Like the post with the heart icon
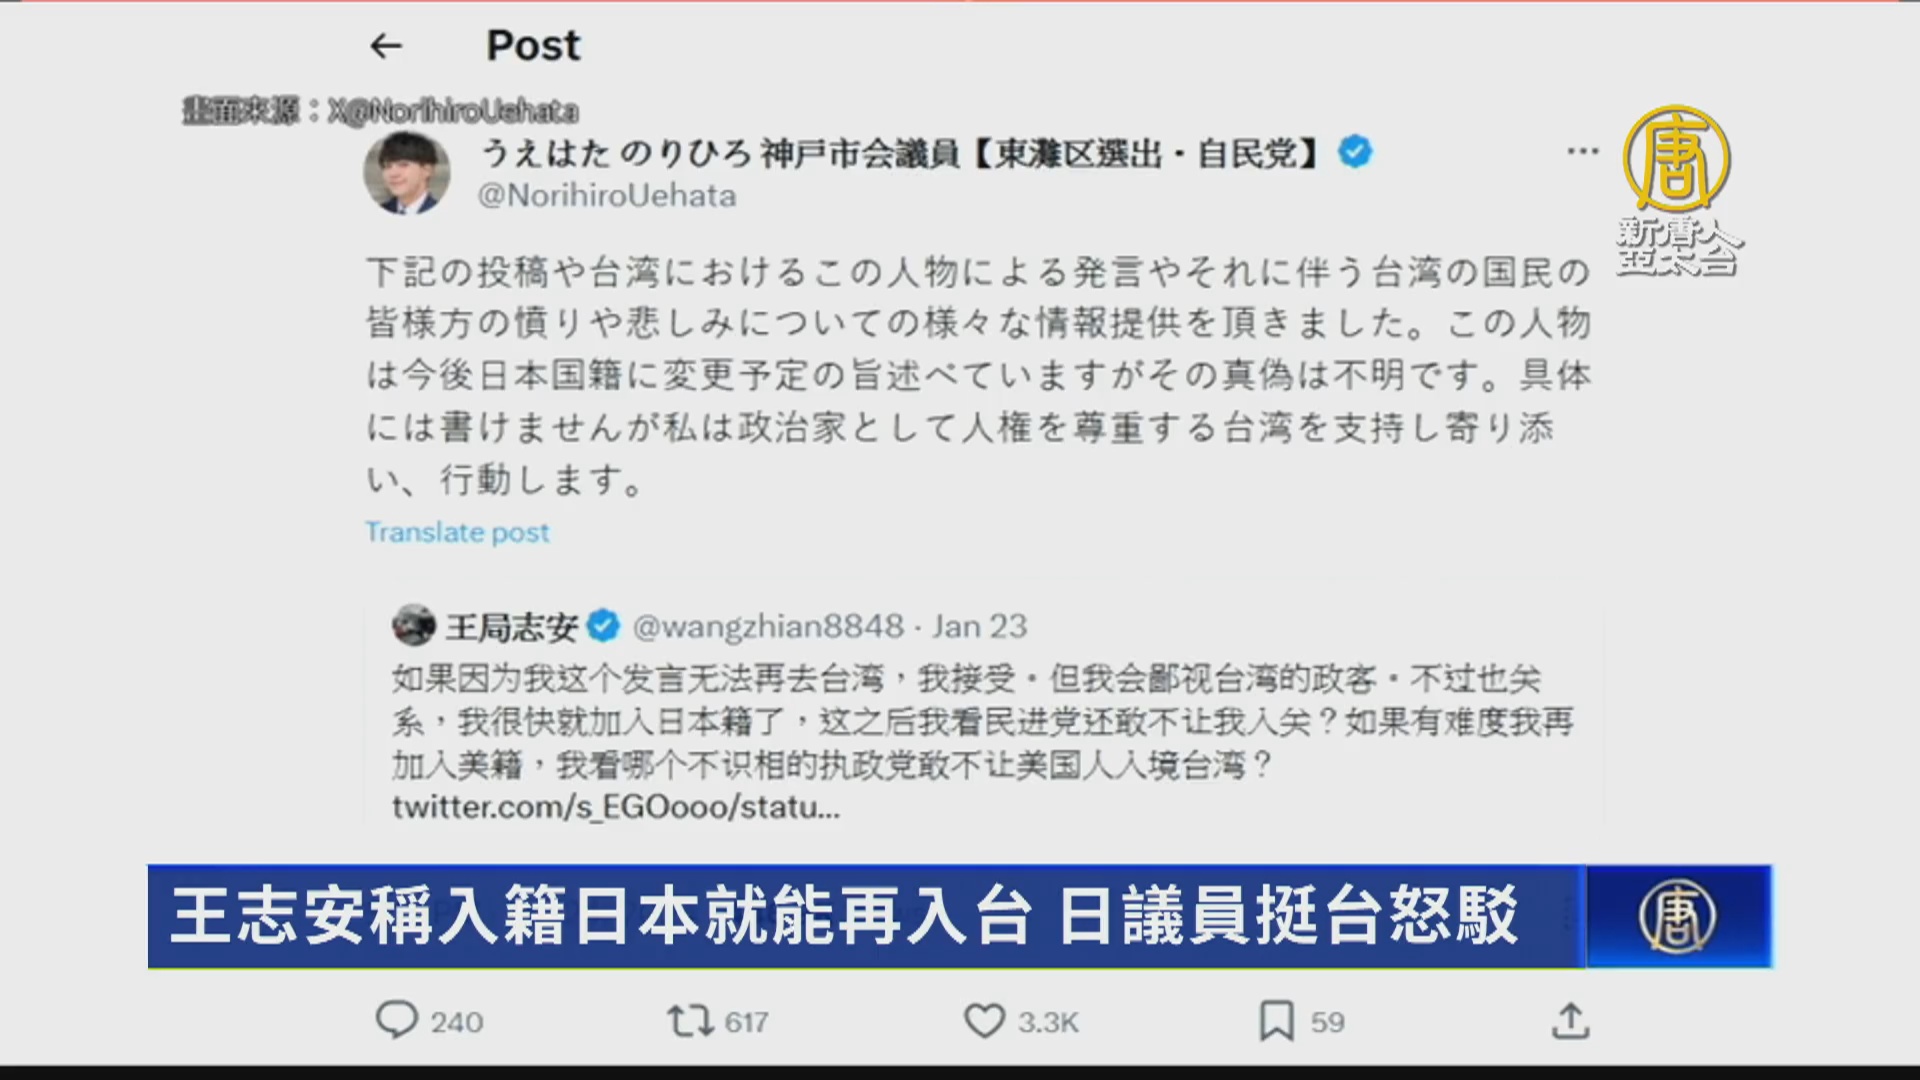This screenshot has width=1920, height=1080. click(984, 1021)
